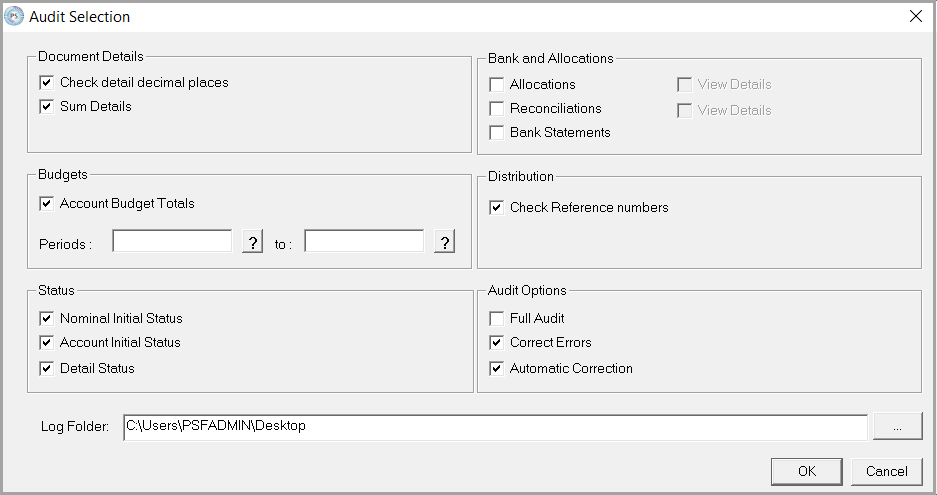Screen dimensions: 937x495
Task: Click the first Periods lookup question-mark button
Action: [252, 242]
